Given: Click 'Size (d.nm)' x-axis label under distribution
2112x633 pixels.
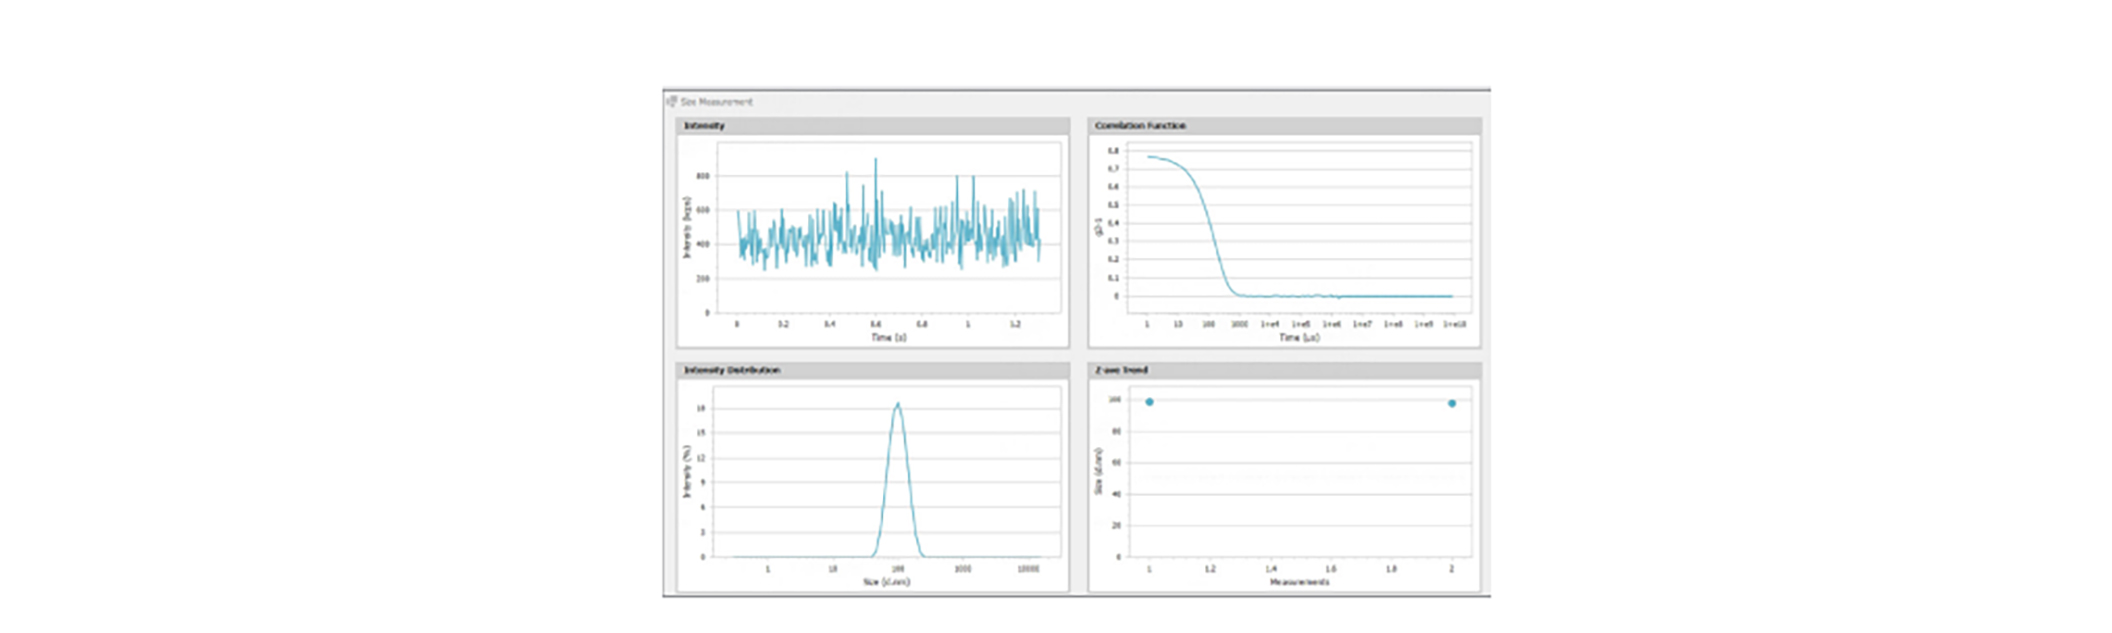Looking at the screenshot, I should tap(887, 582).
